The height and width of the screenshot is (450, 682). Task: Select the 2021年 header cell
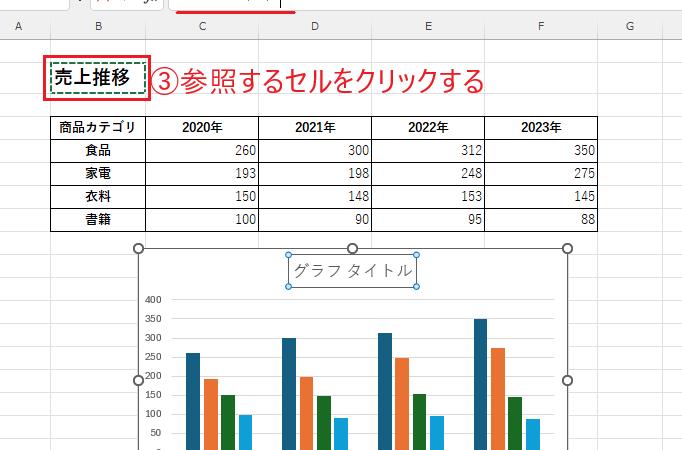click(x=315, y=128)
